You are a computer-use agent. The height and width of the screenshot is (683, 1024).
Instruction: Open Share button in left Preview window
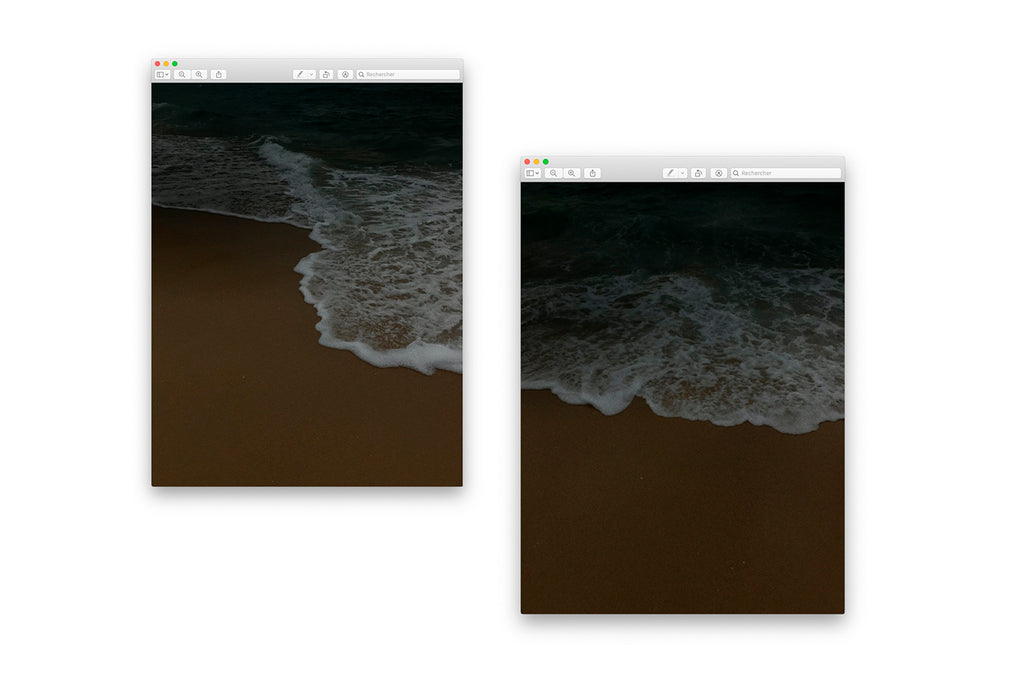(218, 75)
